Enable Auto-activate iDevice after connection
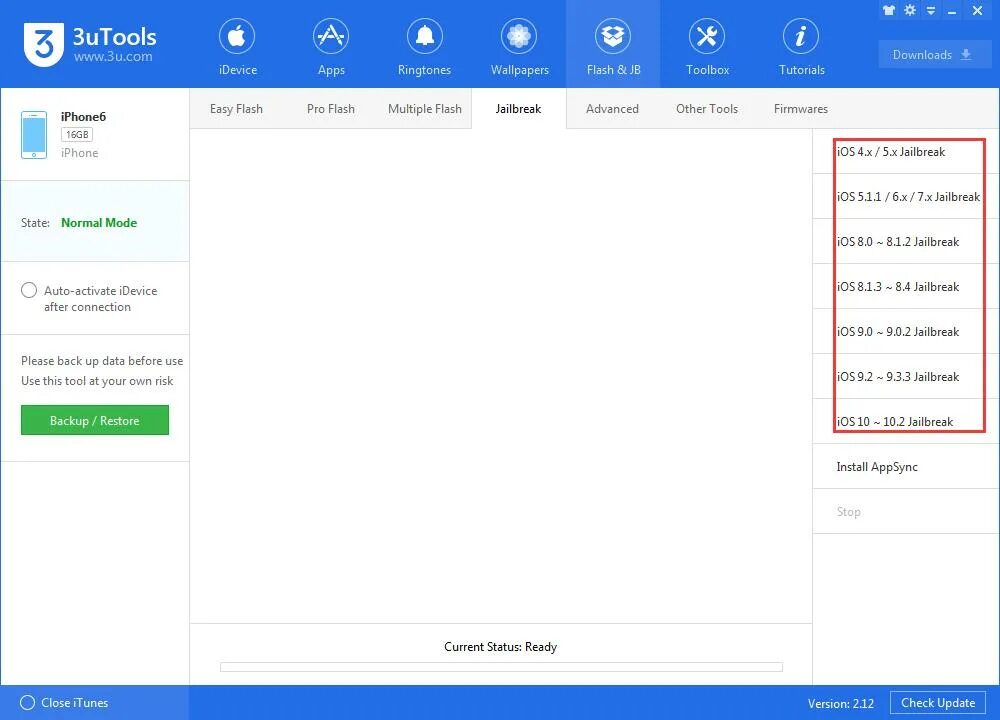1000x720 pixels. (29, 290)
